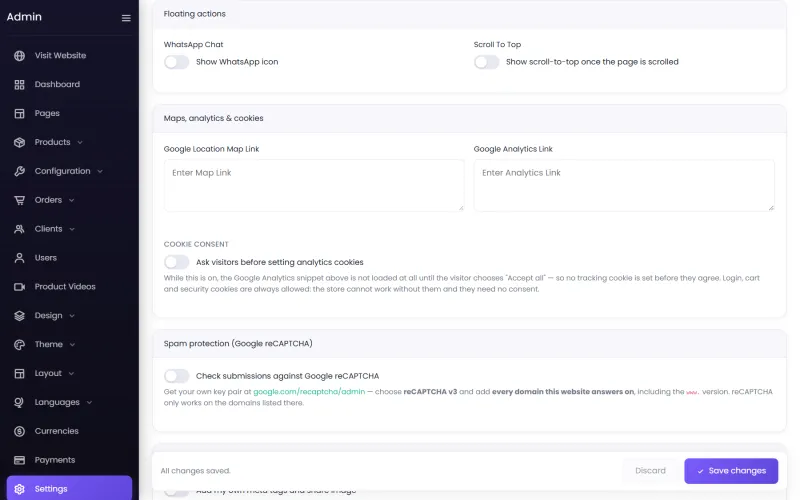Click the Theme palette icon
This screenshot has width=800, height=500.
[19, 345]
